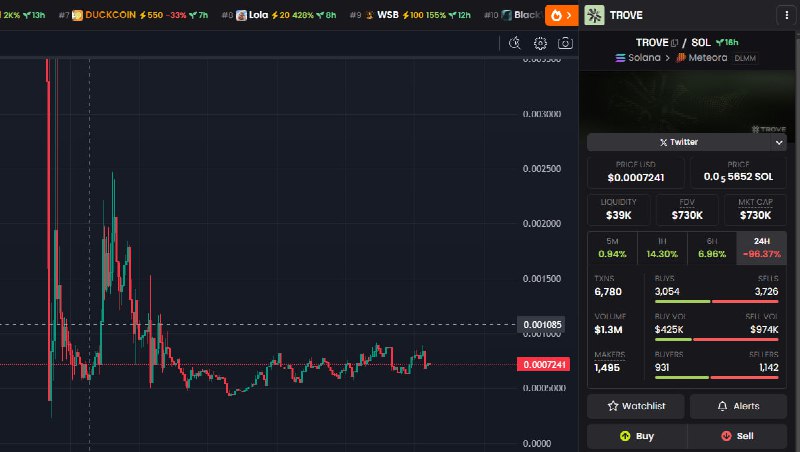Screen dimensions: 800x452
Task: Open chart settings gear icon
Action: click(540, 43)
